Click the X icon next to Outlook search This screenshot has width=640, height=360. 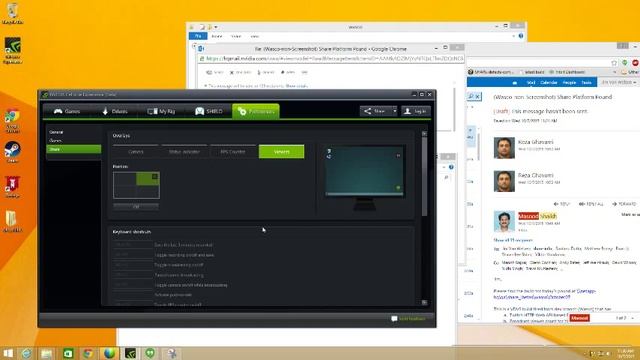(x=478, y=96)
